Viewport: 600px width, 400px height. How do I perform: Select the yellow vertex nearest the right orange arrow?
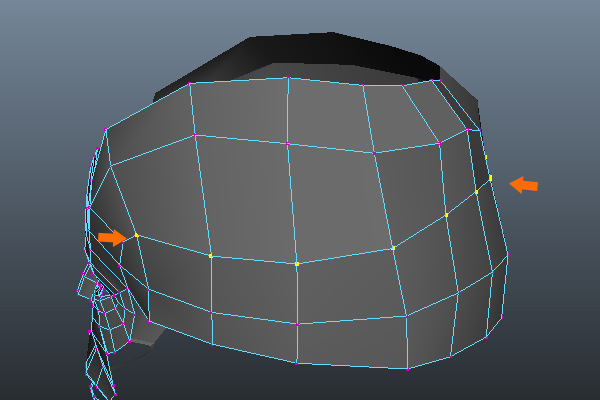point(491,178)
